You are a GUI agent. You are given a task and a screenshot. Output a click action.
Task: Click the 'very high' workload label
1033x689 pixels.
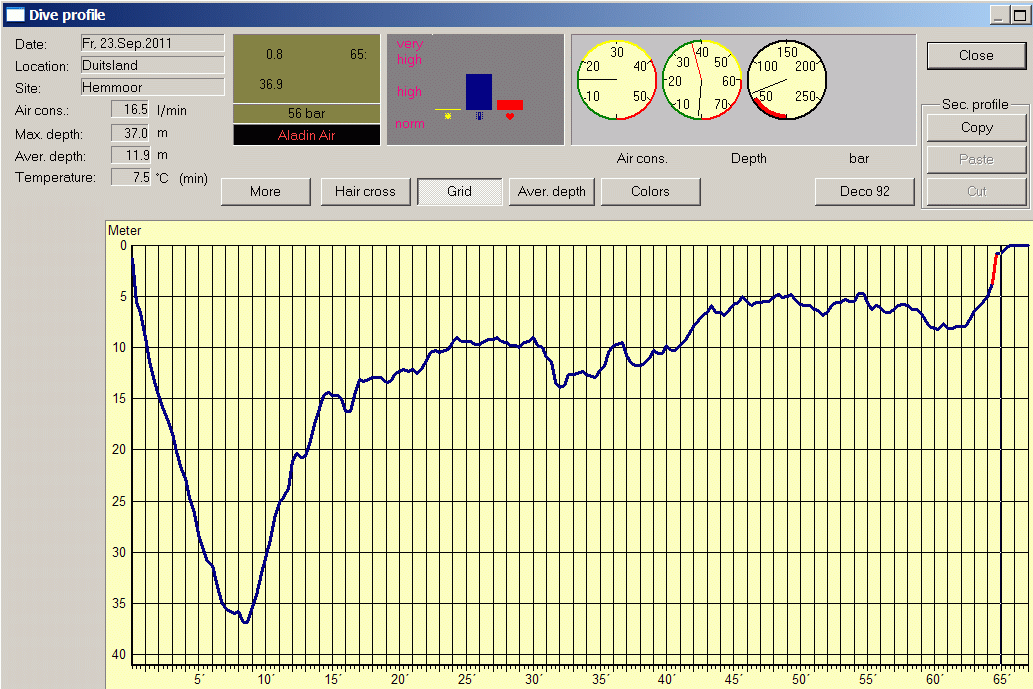click(x=409, y=51)
